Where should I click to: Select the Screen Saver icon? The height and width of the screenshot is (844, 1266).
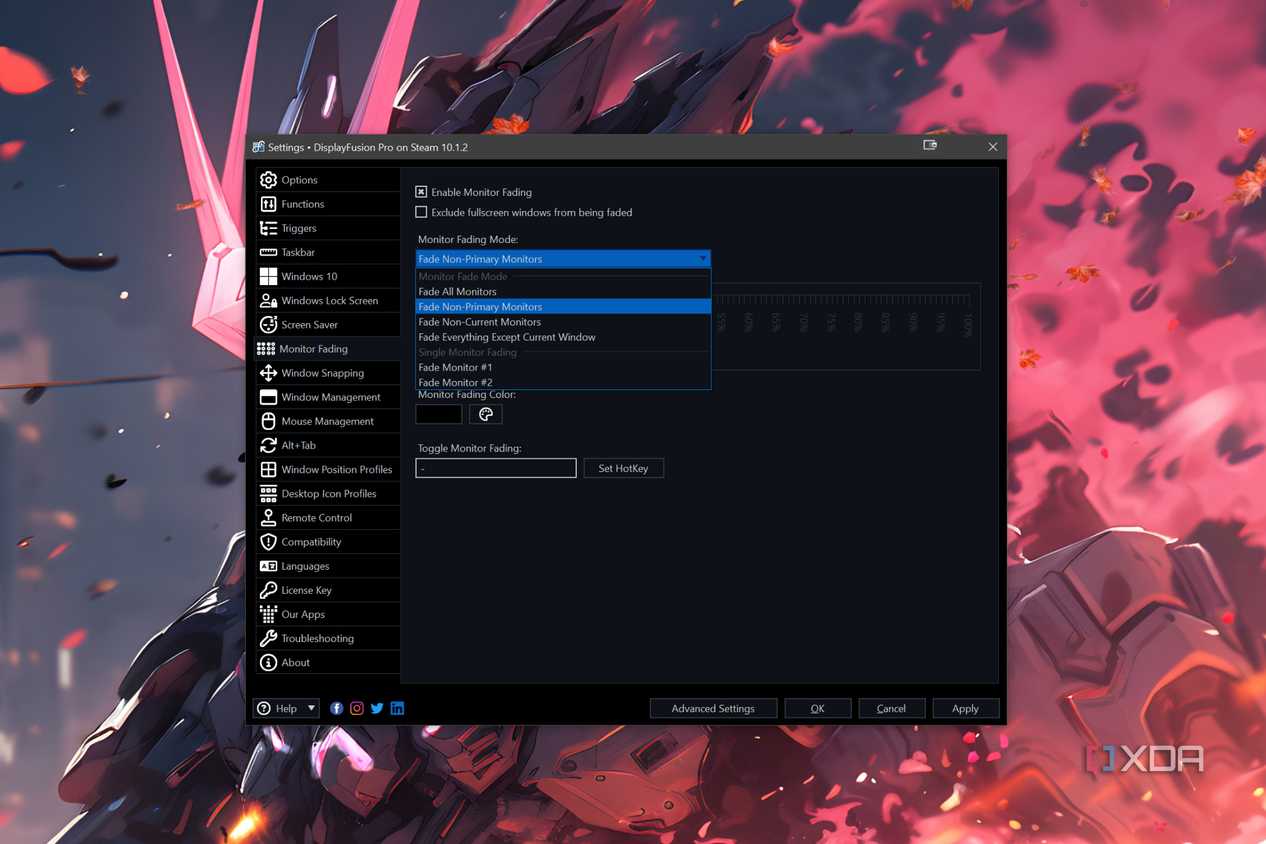[268, 325]
